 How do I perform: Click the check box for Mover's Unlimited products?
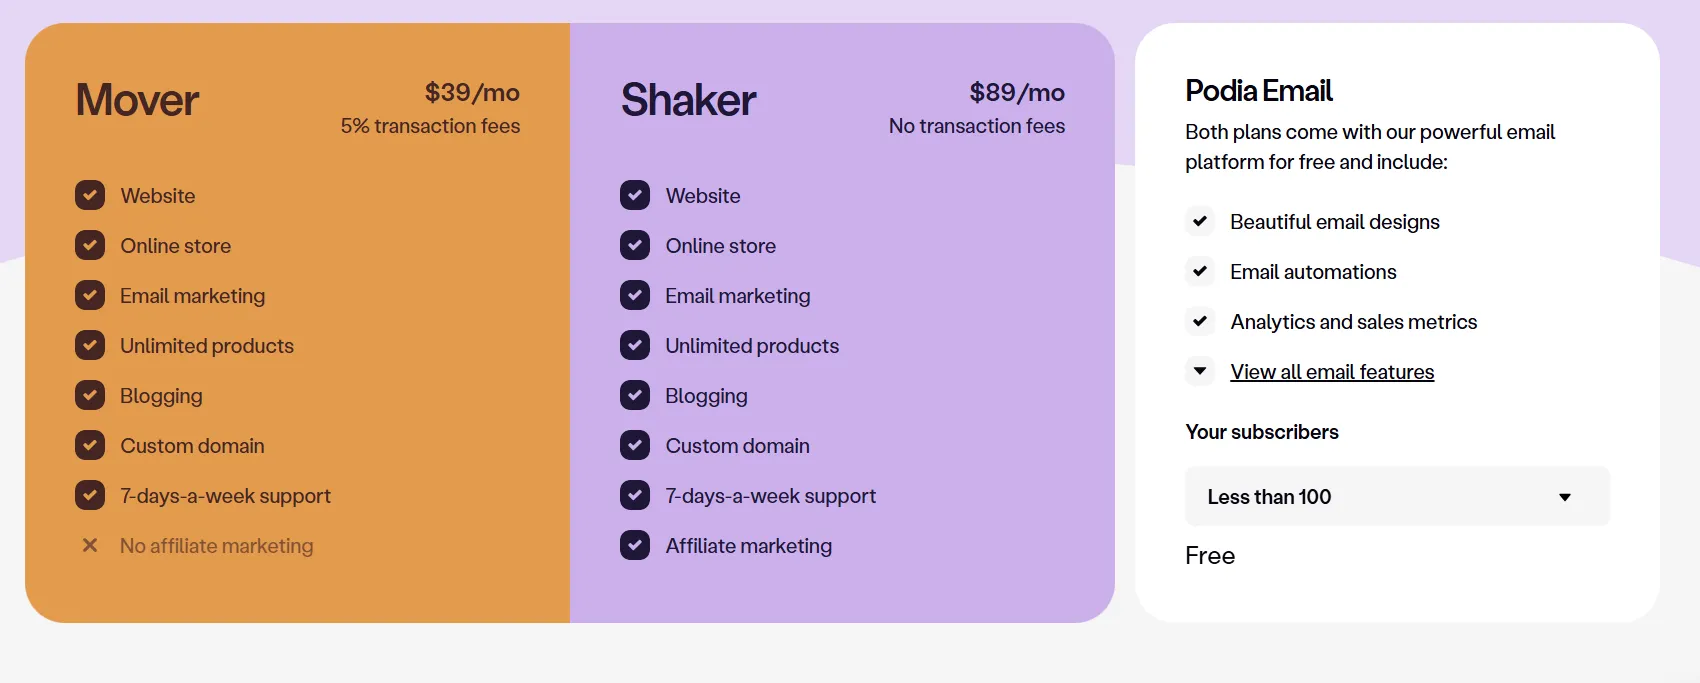click(x=90, y=345)
